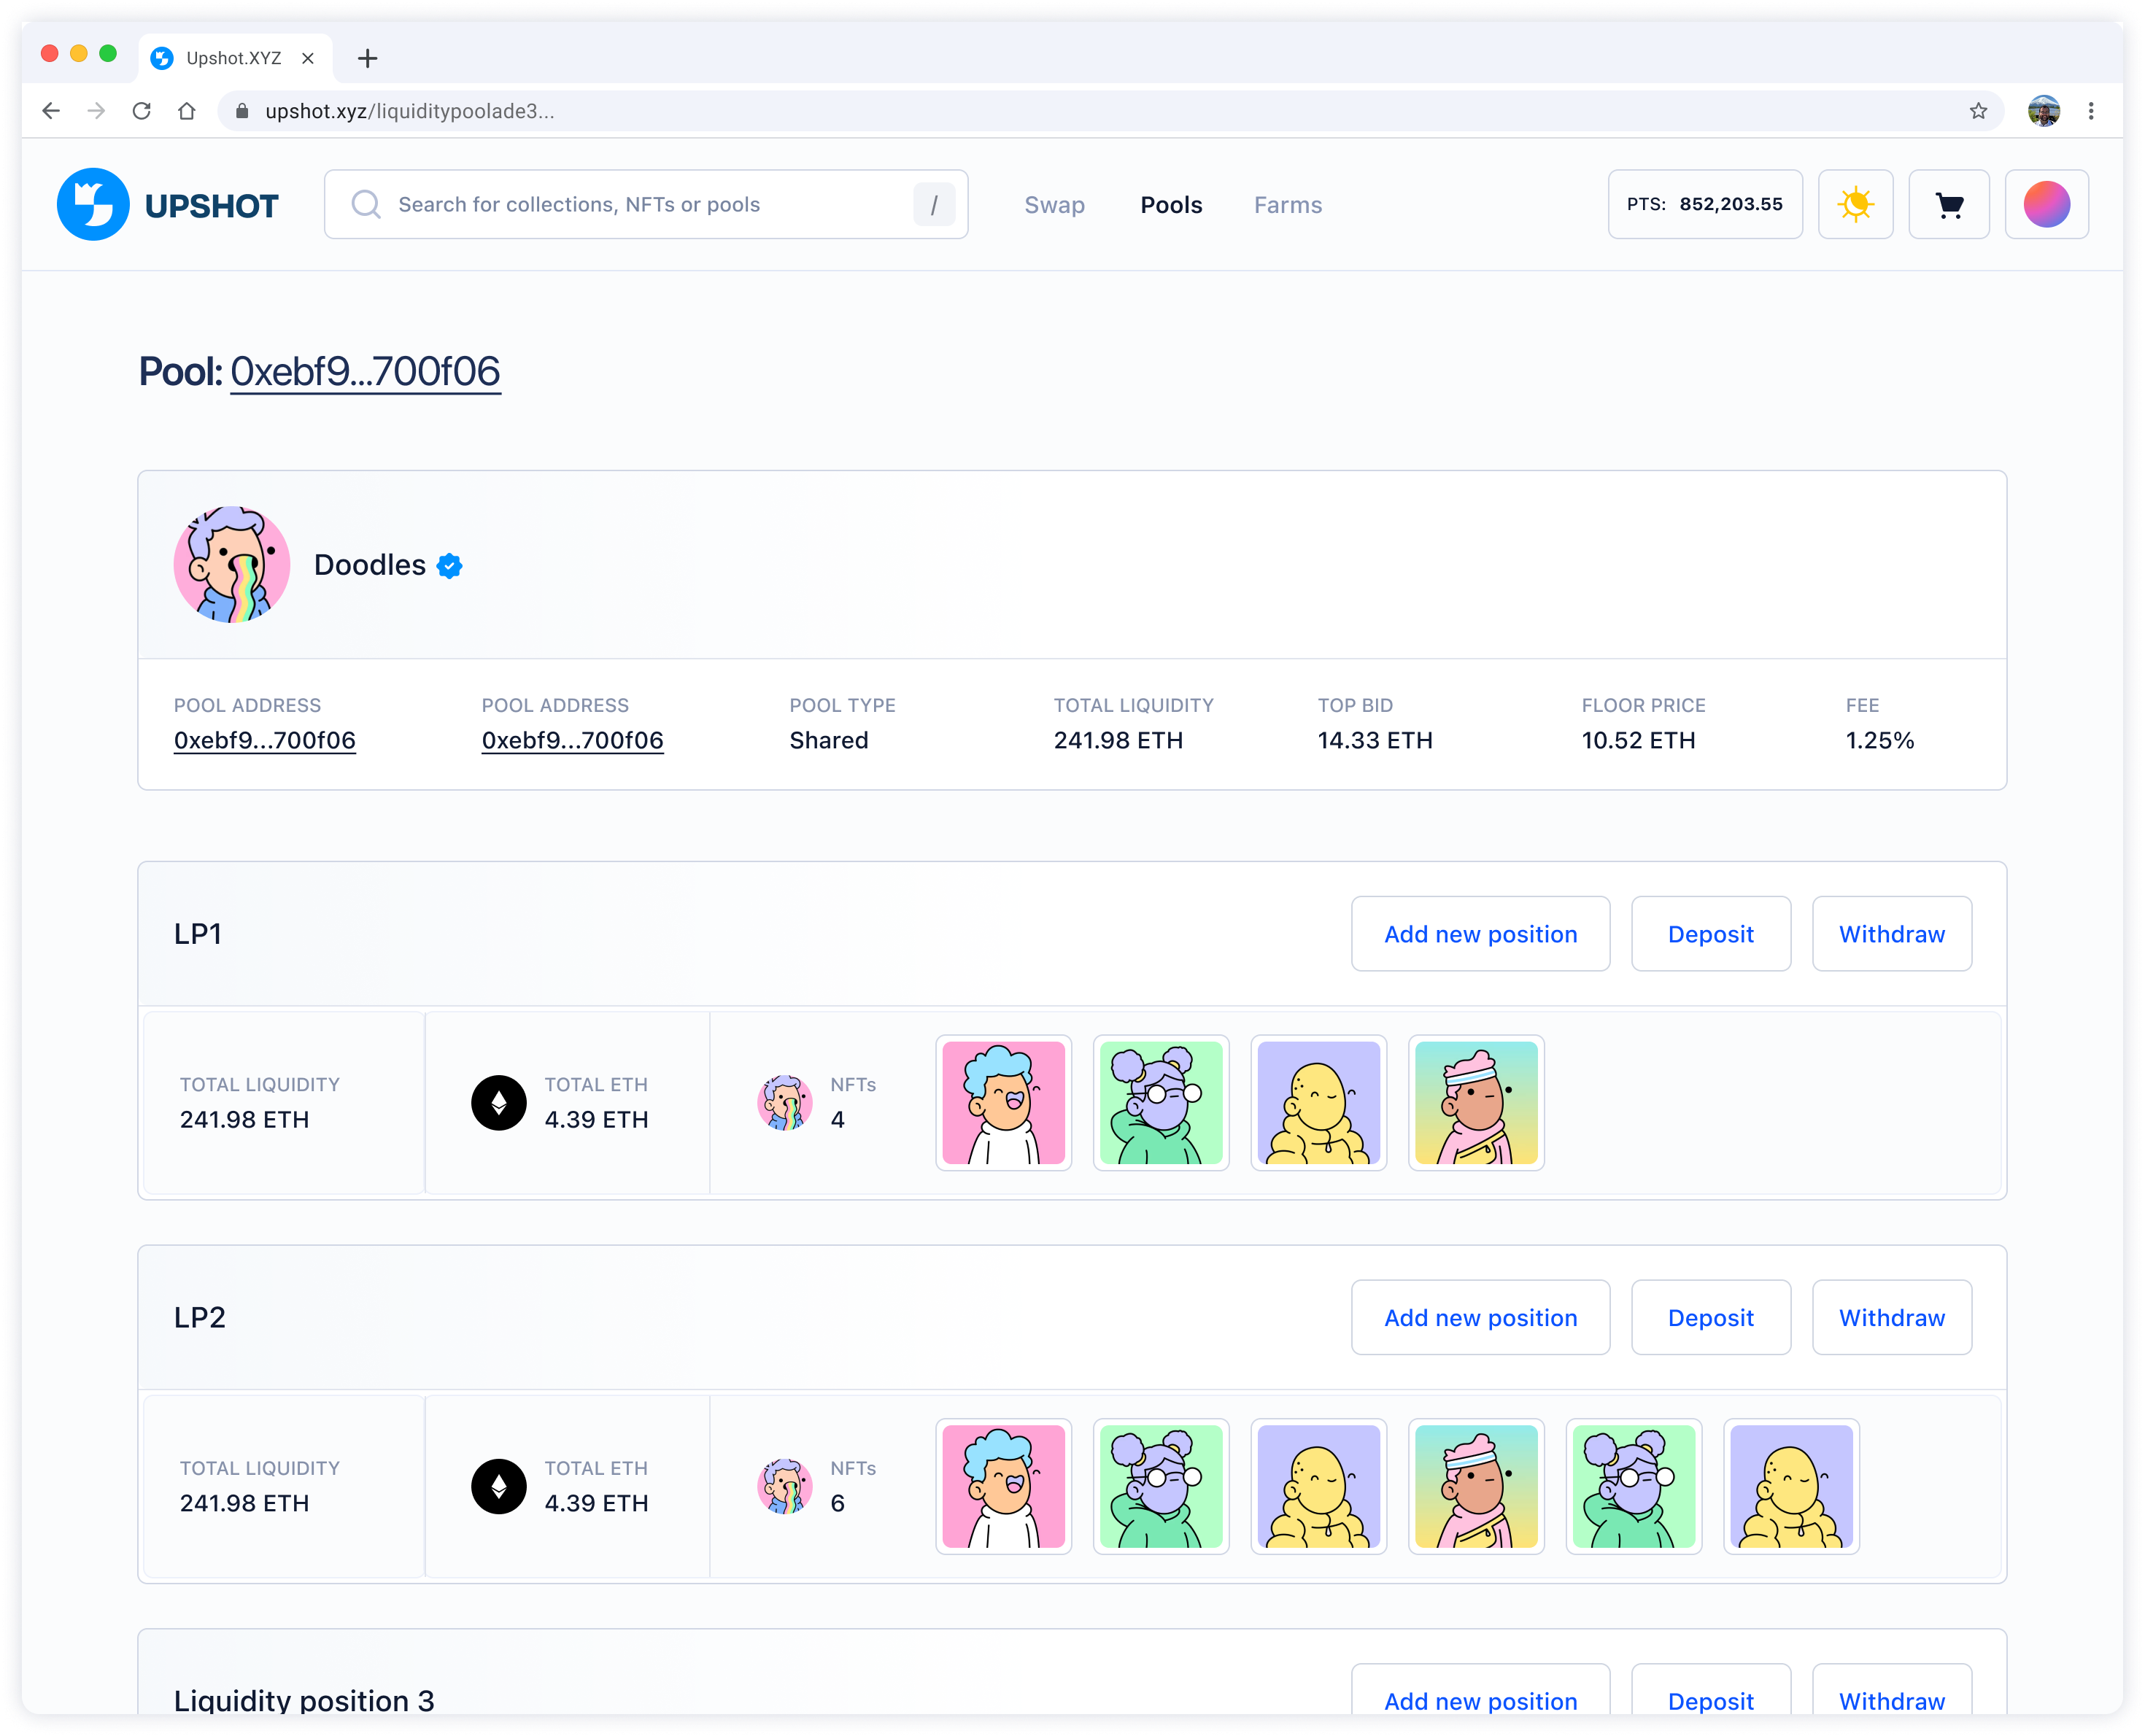Viewport: 2145px width, 1736px height.
Task: Open pool address link in page heading
Action: (365, 372)
